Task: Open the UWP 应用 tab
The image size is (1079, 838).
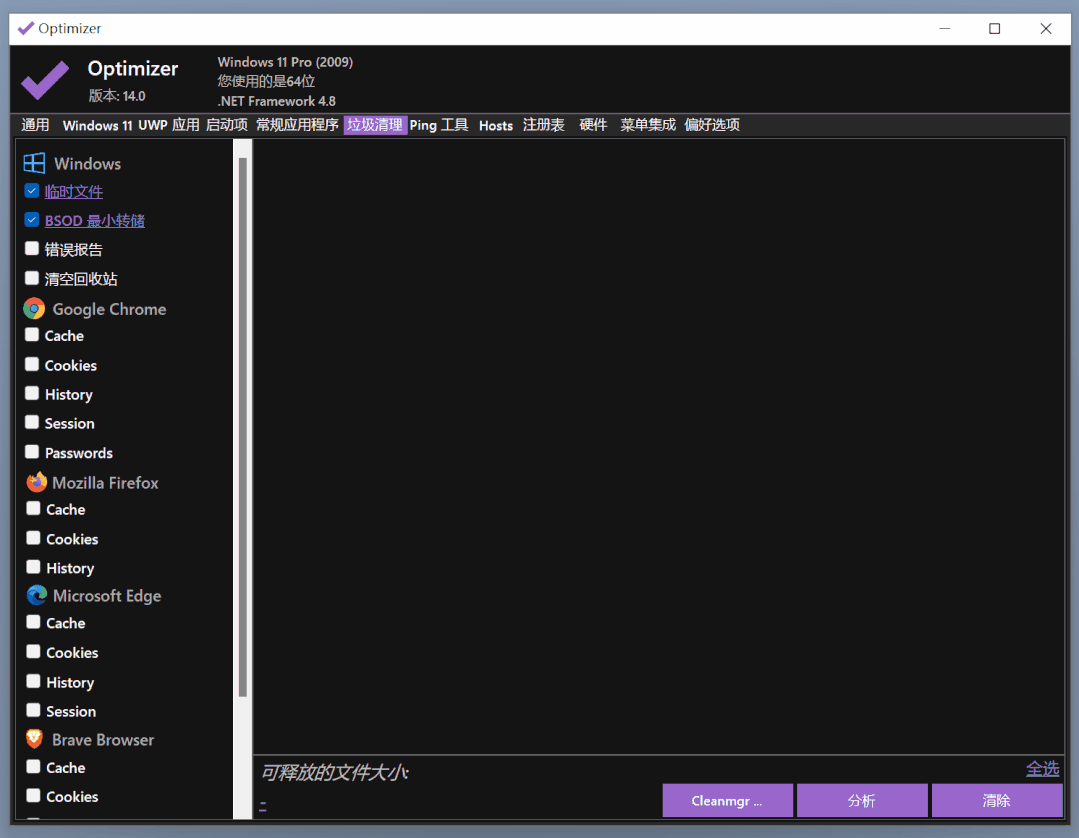Action: [169, 125]
